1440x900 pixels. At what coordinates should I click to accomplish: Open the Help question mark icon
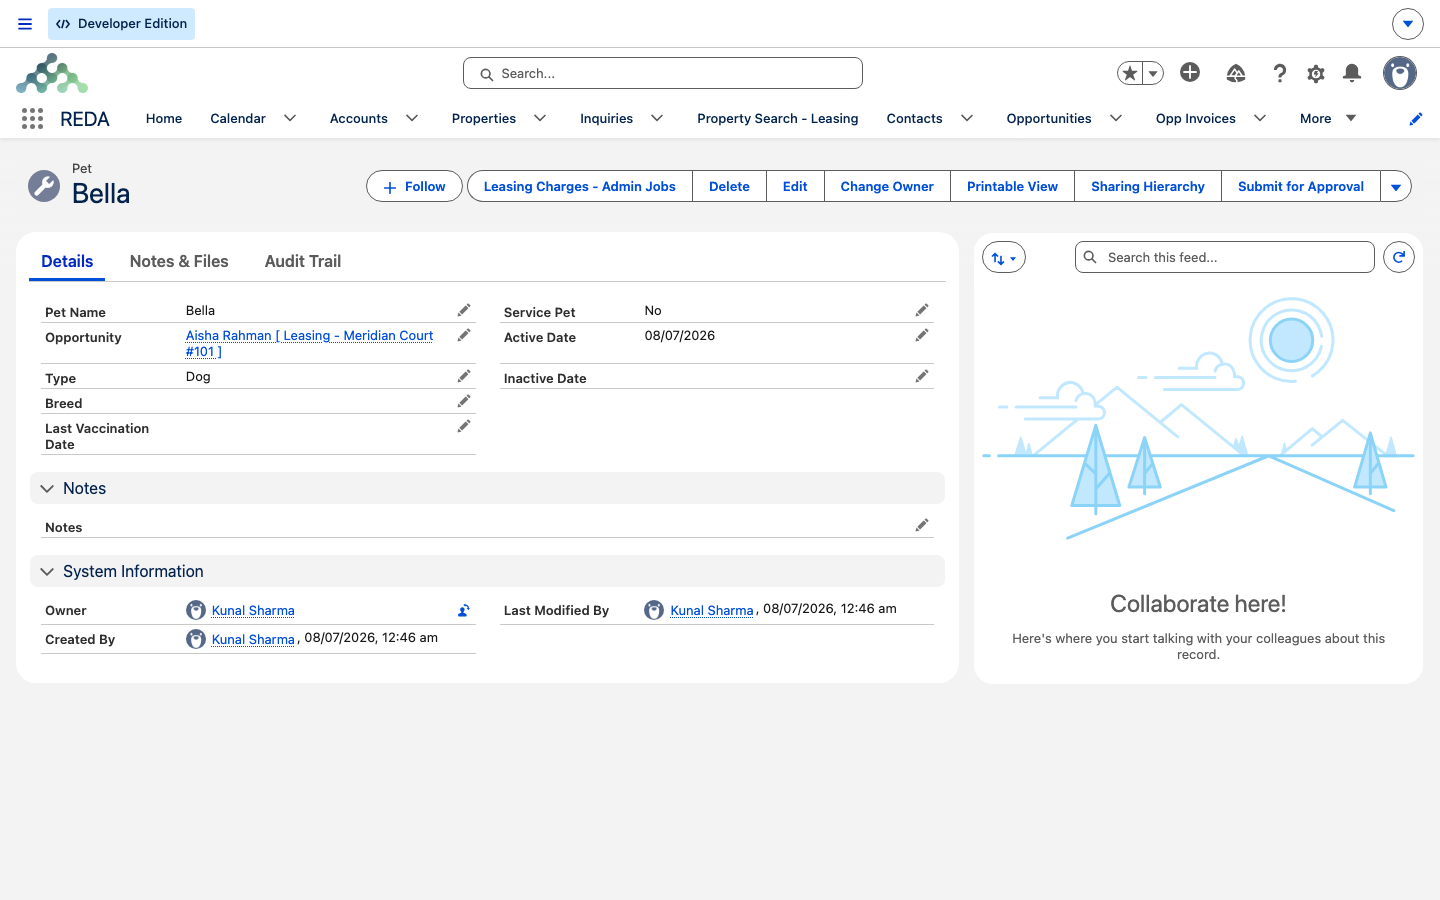(1279, 73)
